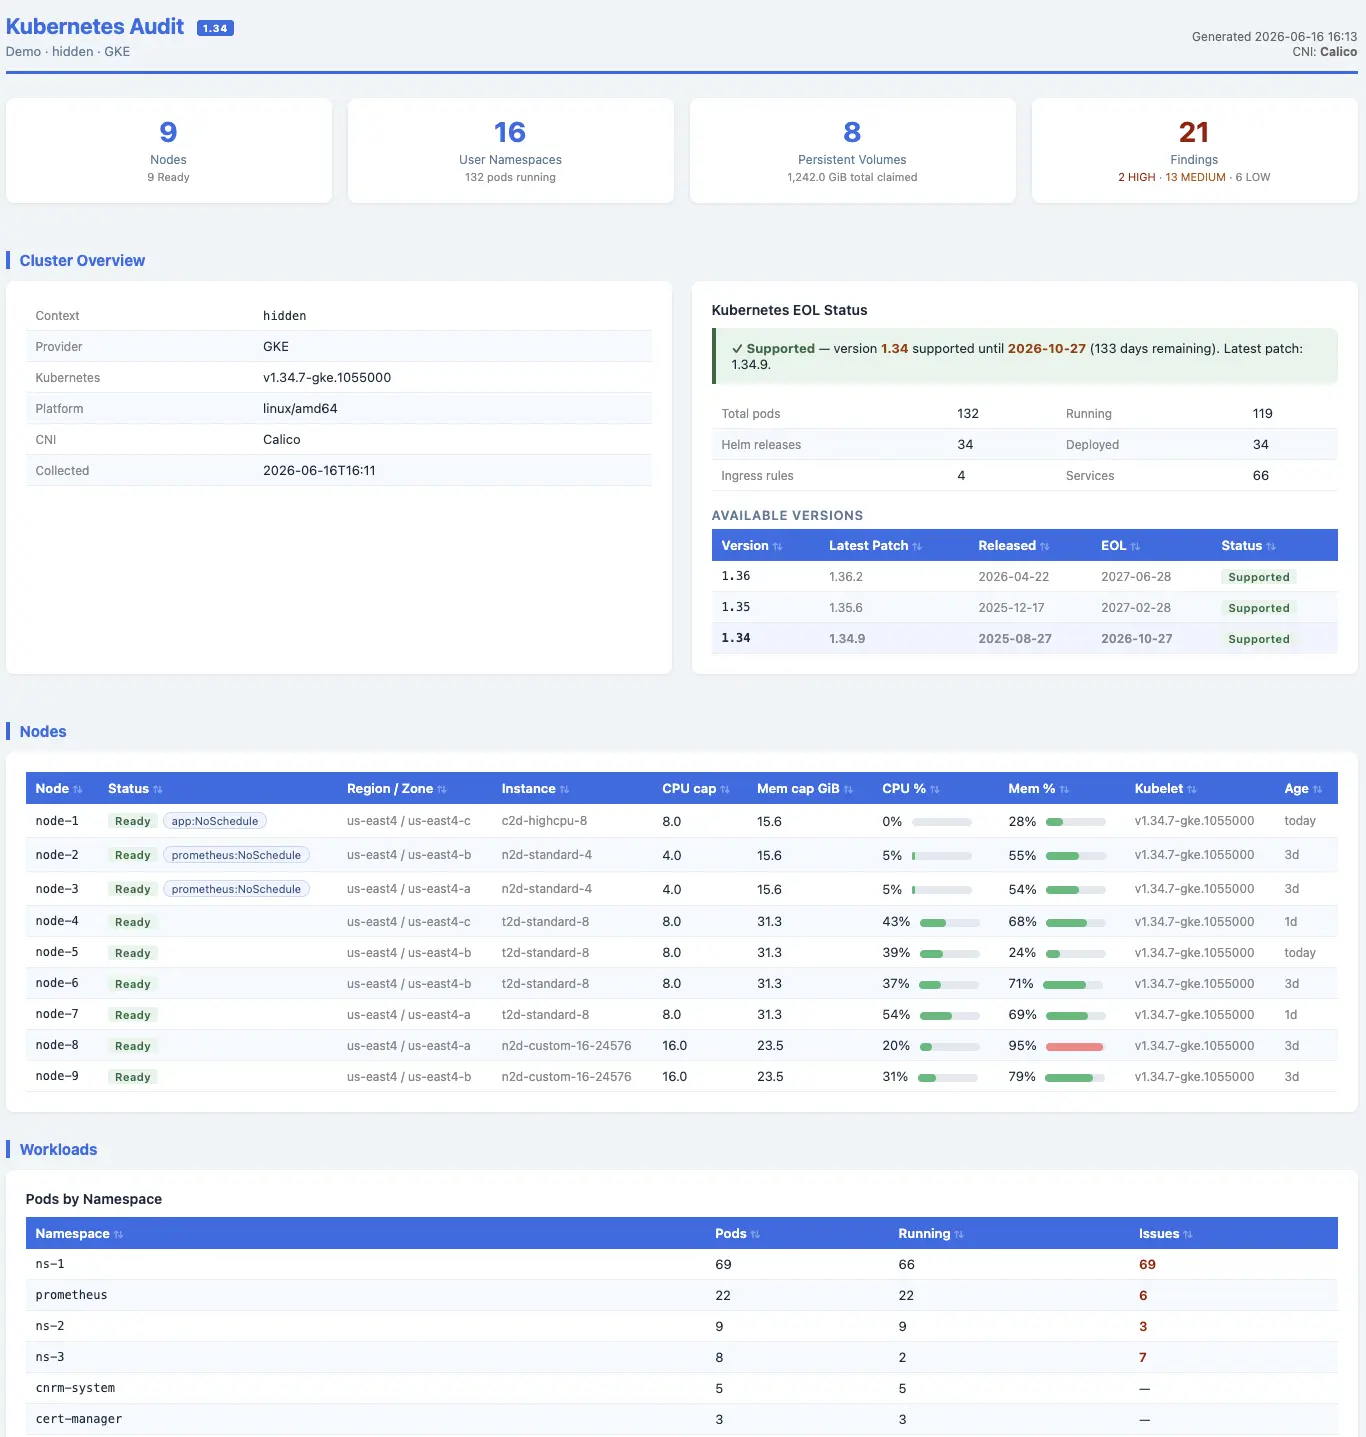Click the Helm releases value 34
The height and width of the screenshot is (1437, 1366).
pyautogui.click(x=965, y=445)
